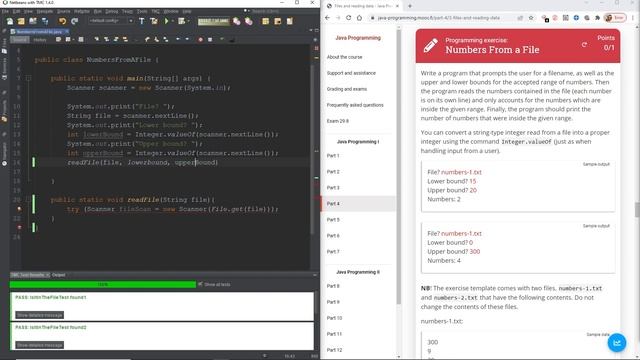This screenshot has width=640, height=360.
Task: Undo the last edit in NetBeans
Action: 62,21
